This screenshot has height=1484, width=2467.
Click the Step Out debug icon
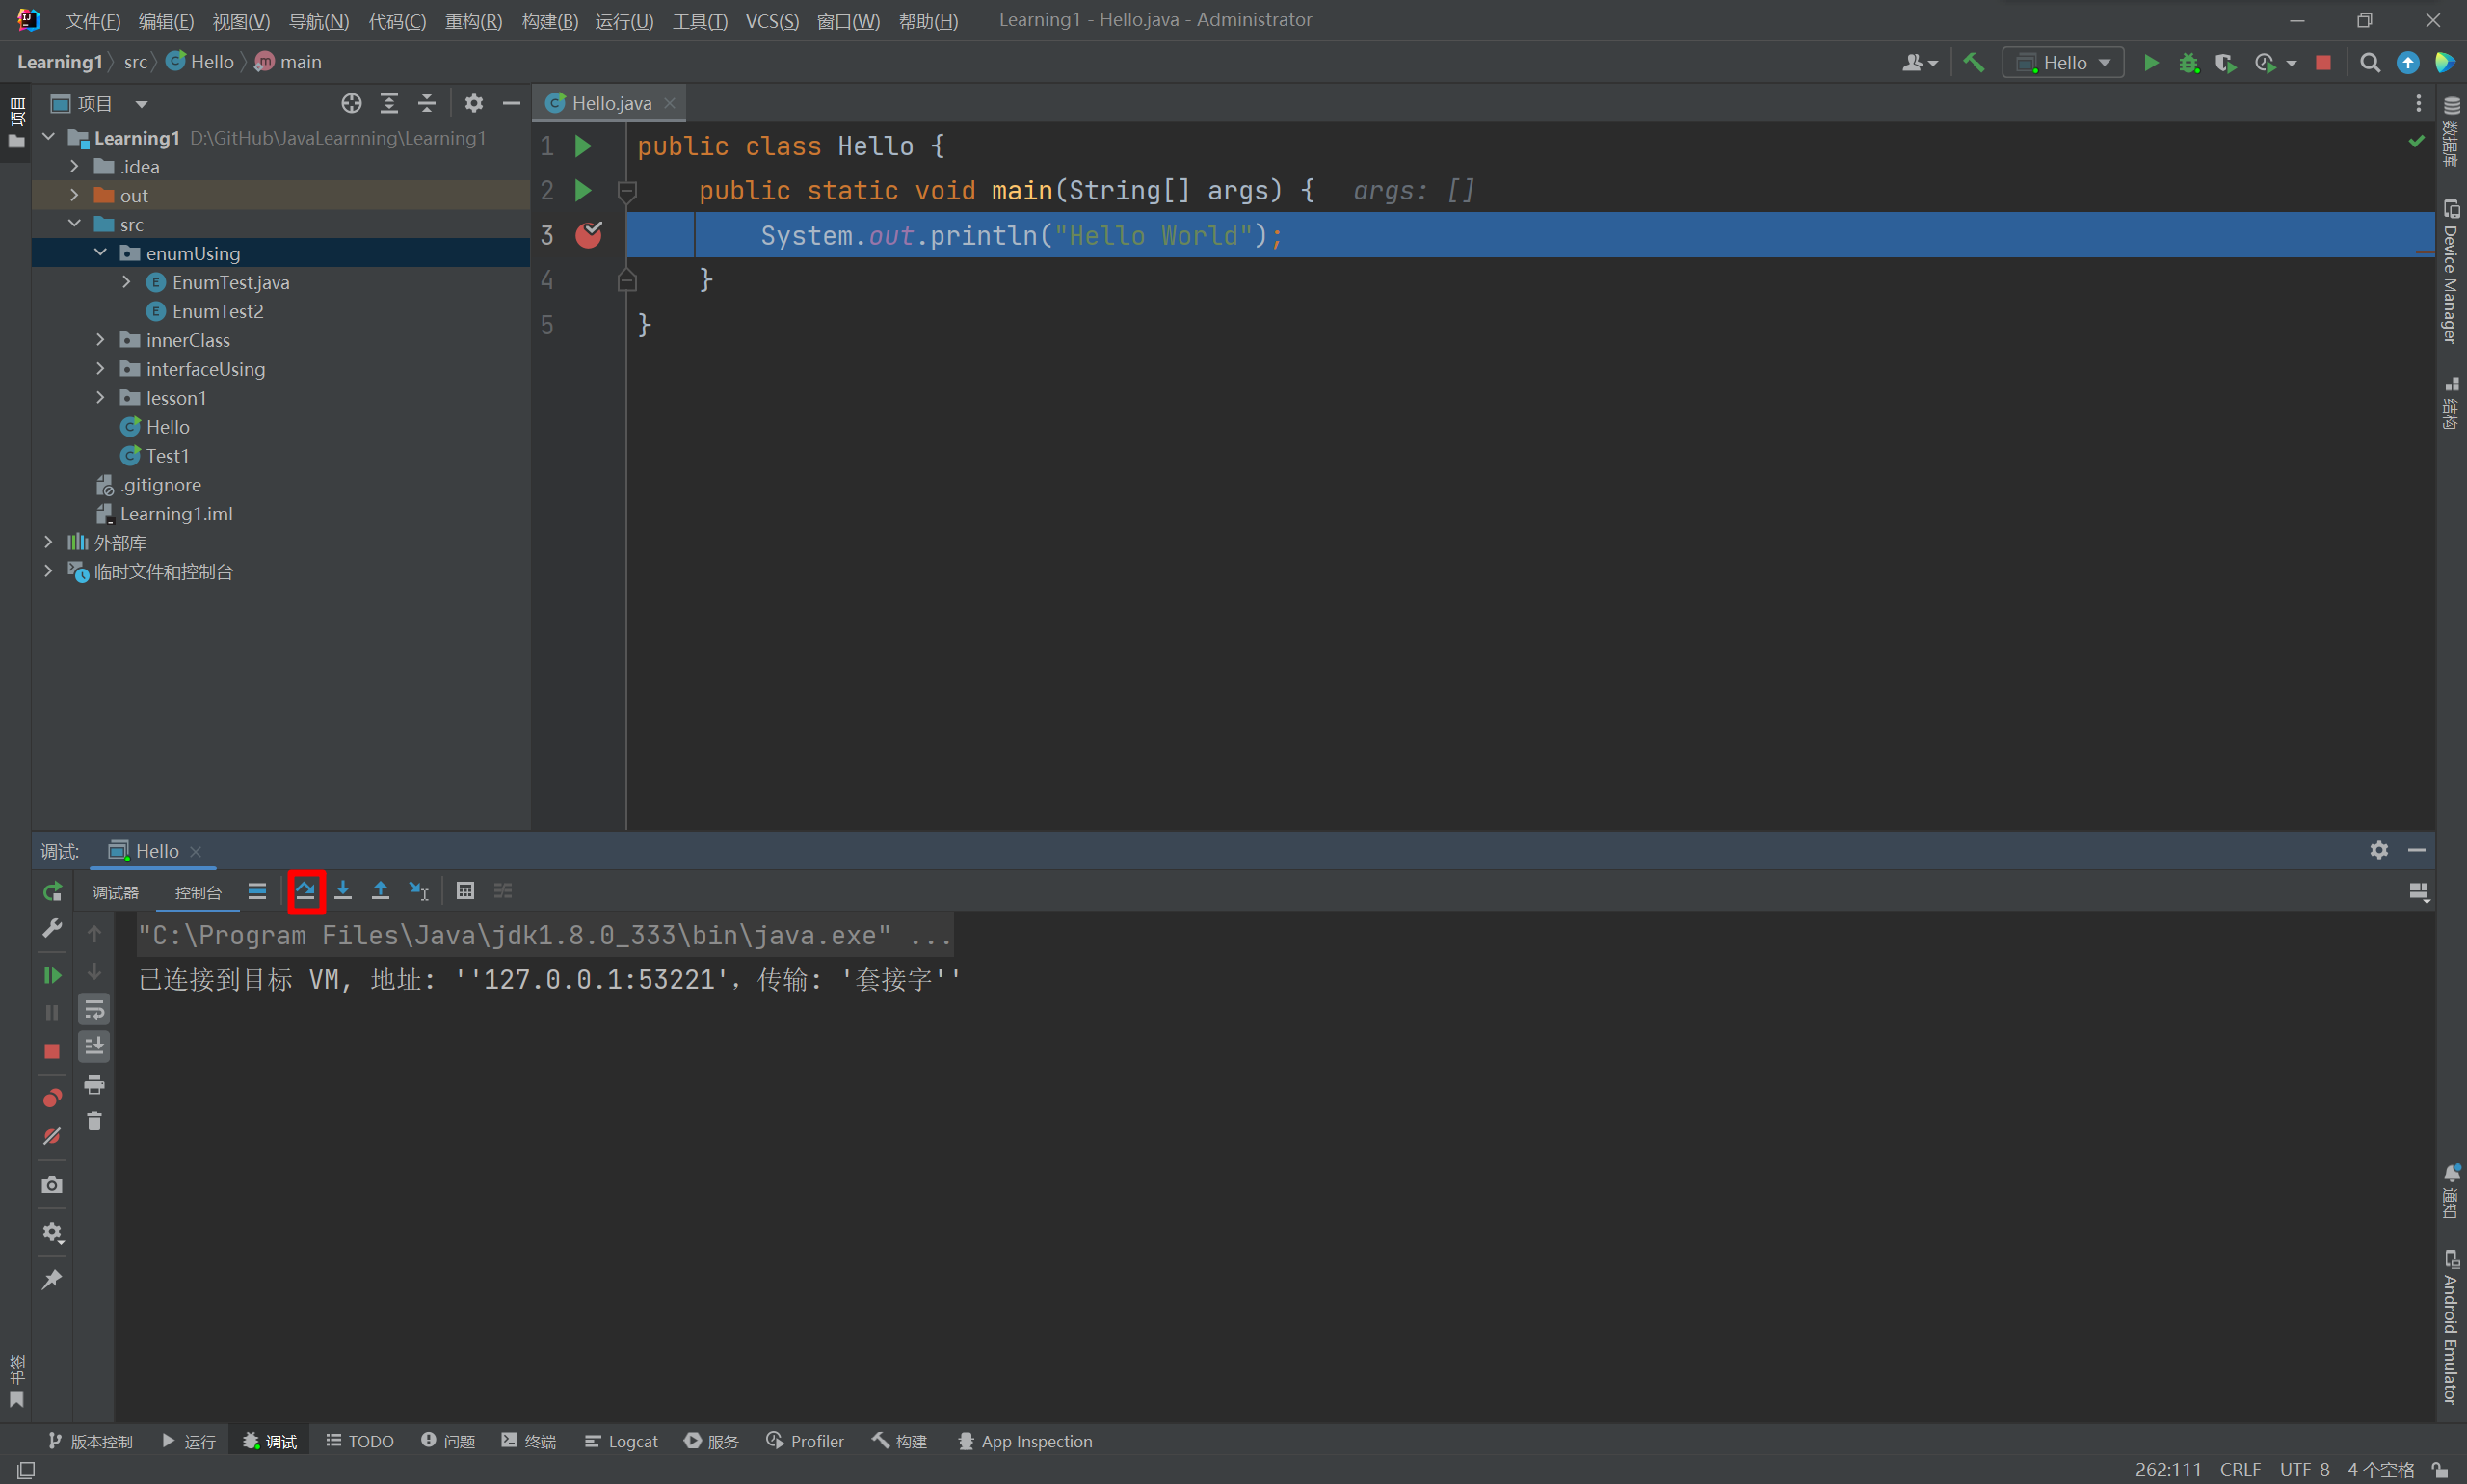tap(380, 890)
